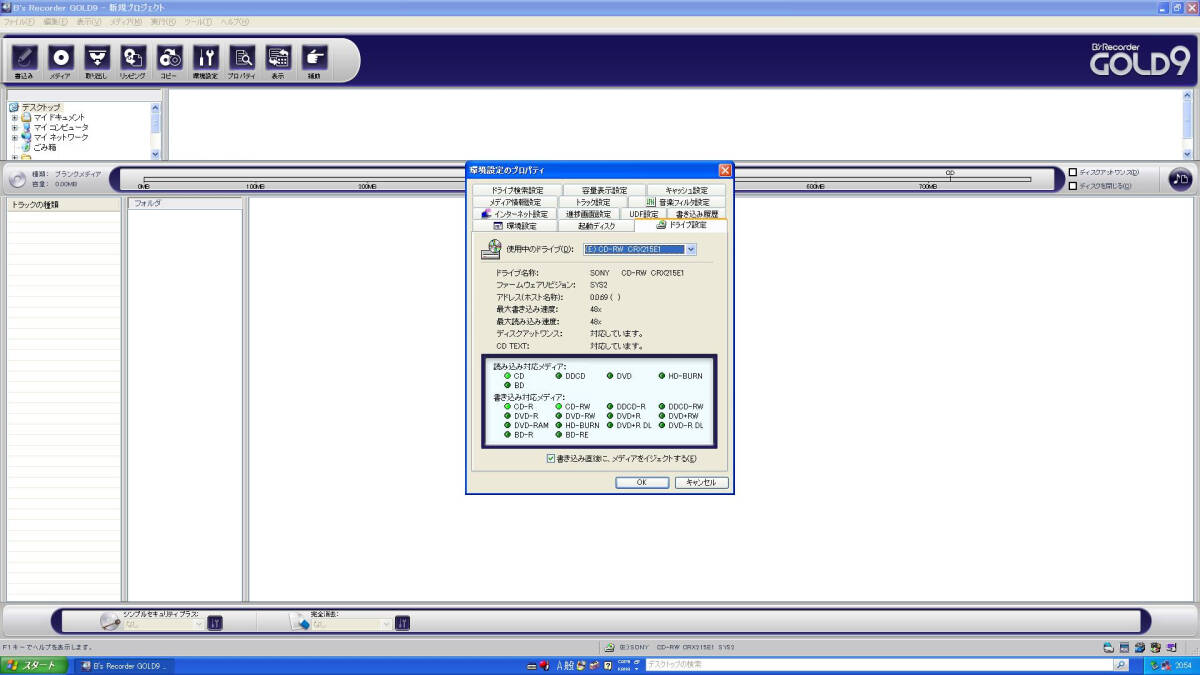Expand the マイ コンピュータ tree node

(15, 128)
